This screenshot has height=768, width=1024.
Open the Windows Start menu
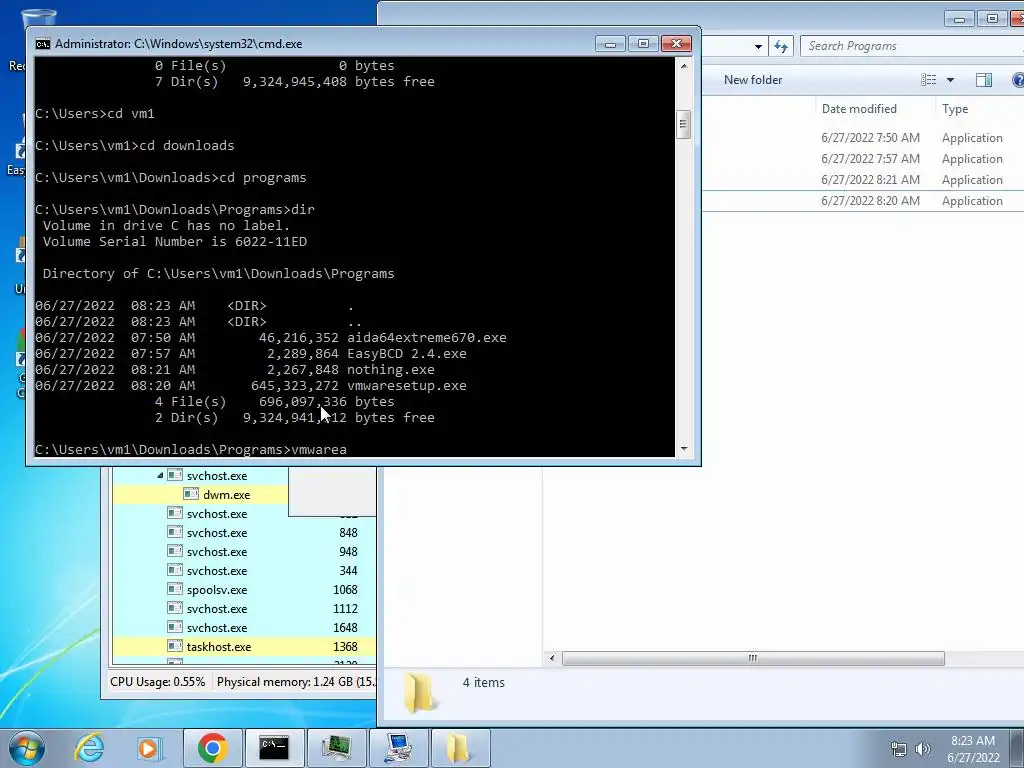pyautogui.click(x=26, y=748)
